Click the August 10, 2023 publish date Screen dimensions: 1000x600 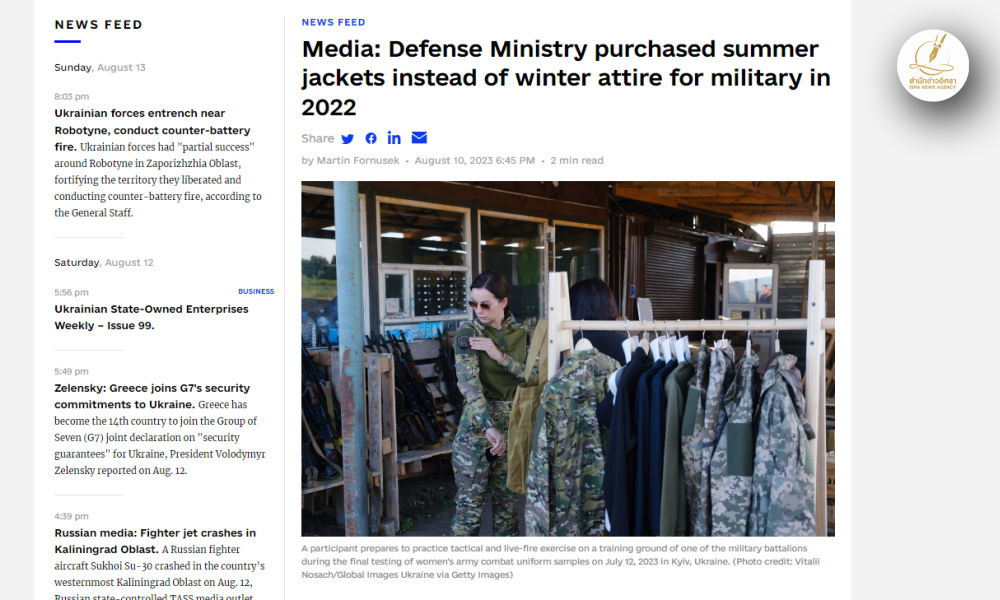[x=474, y=161]
